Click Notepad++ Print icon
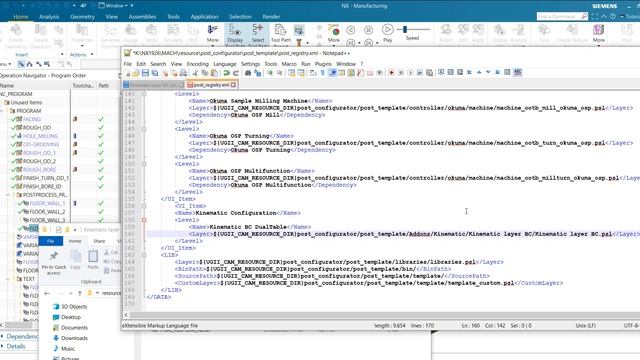 (184, 73)
